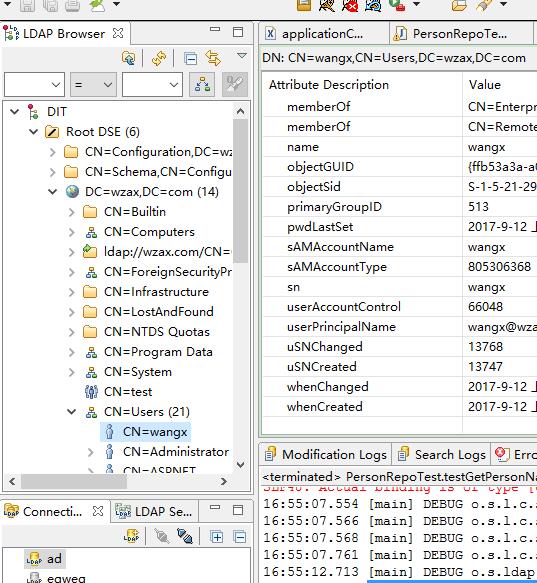Collapse the CN=Users (21) node

click(71, 412)
